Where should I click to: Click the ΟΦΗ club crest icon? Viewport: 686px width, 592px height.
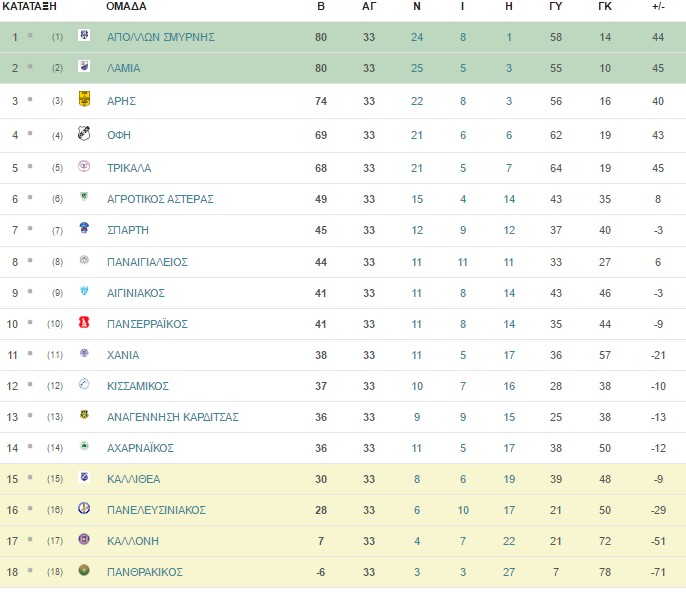tap(84, 133)
